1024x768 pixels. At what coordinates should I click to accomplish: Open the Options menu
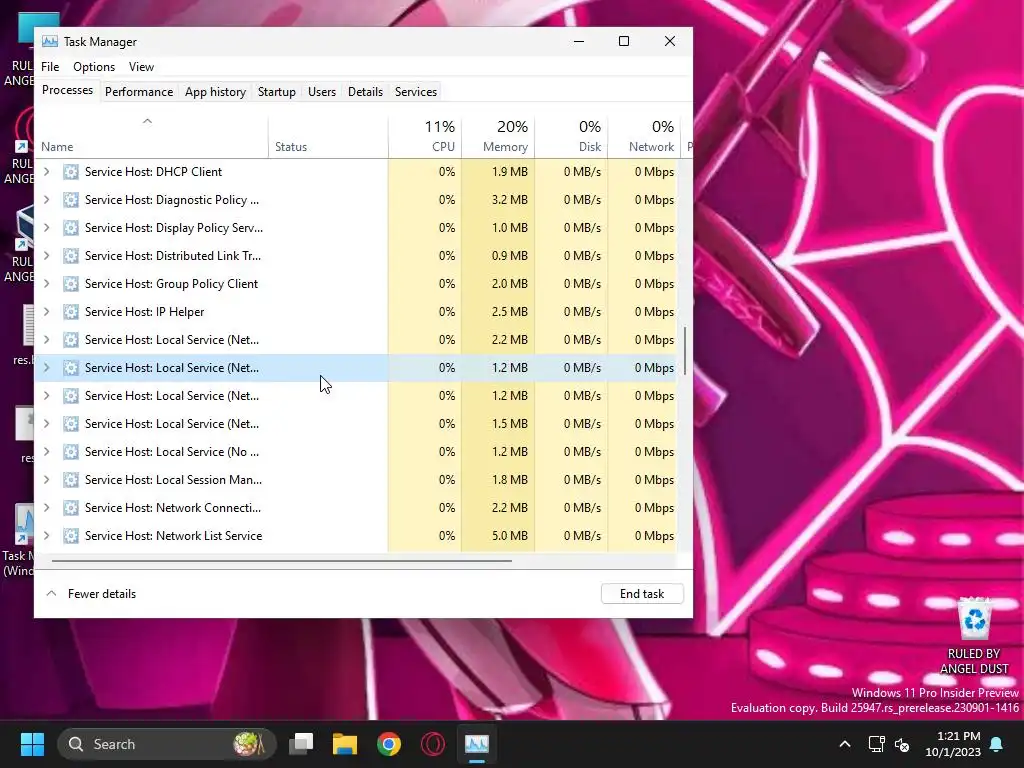94,67
